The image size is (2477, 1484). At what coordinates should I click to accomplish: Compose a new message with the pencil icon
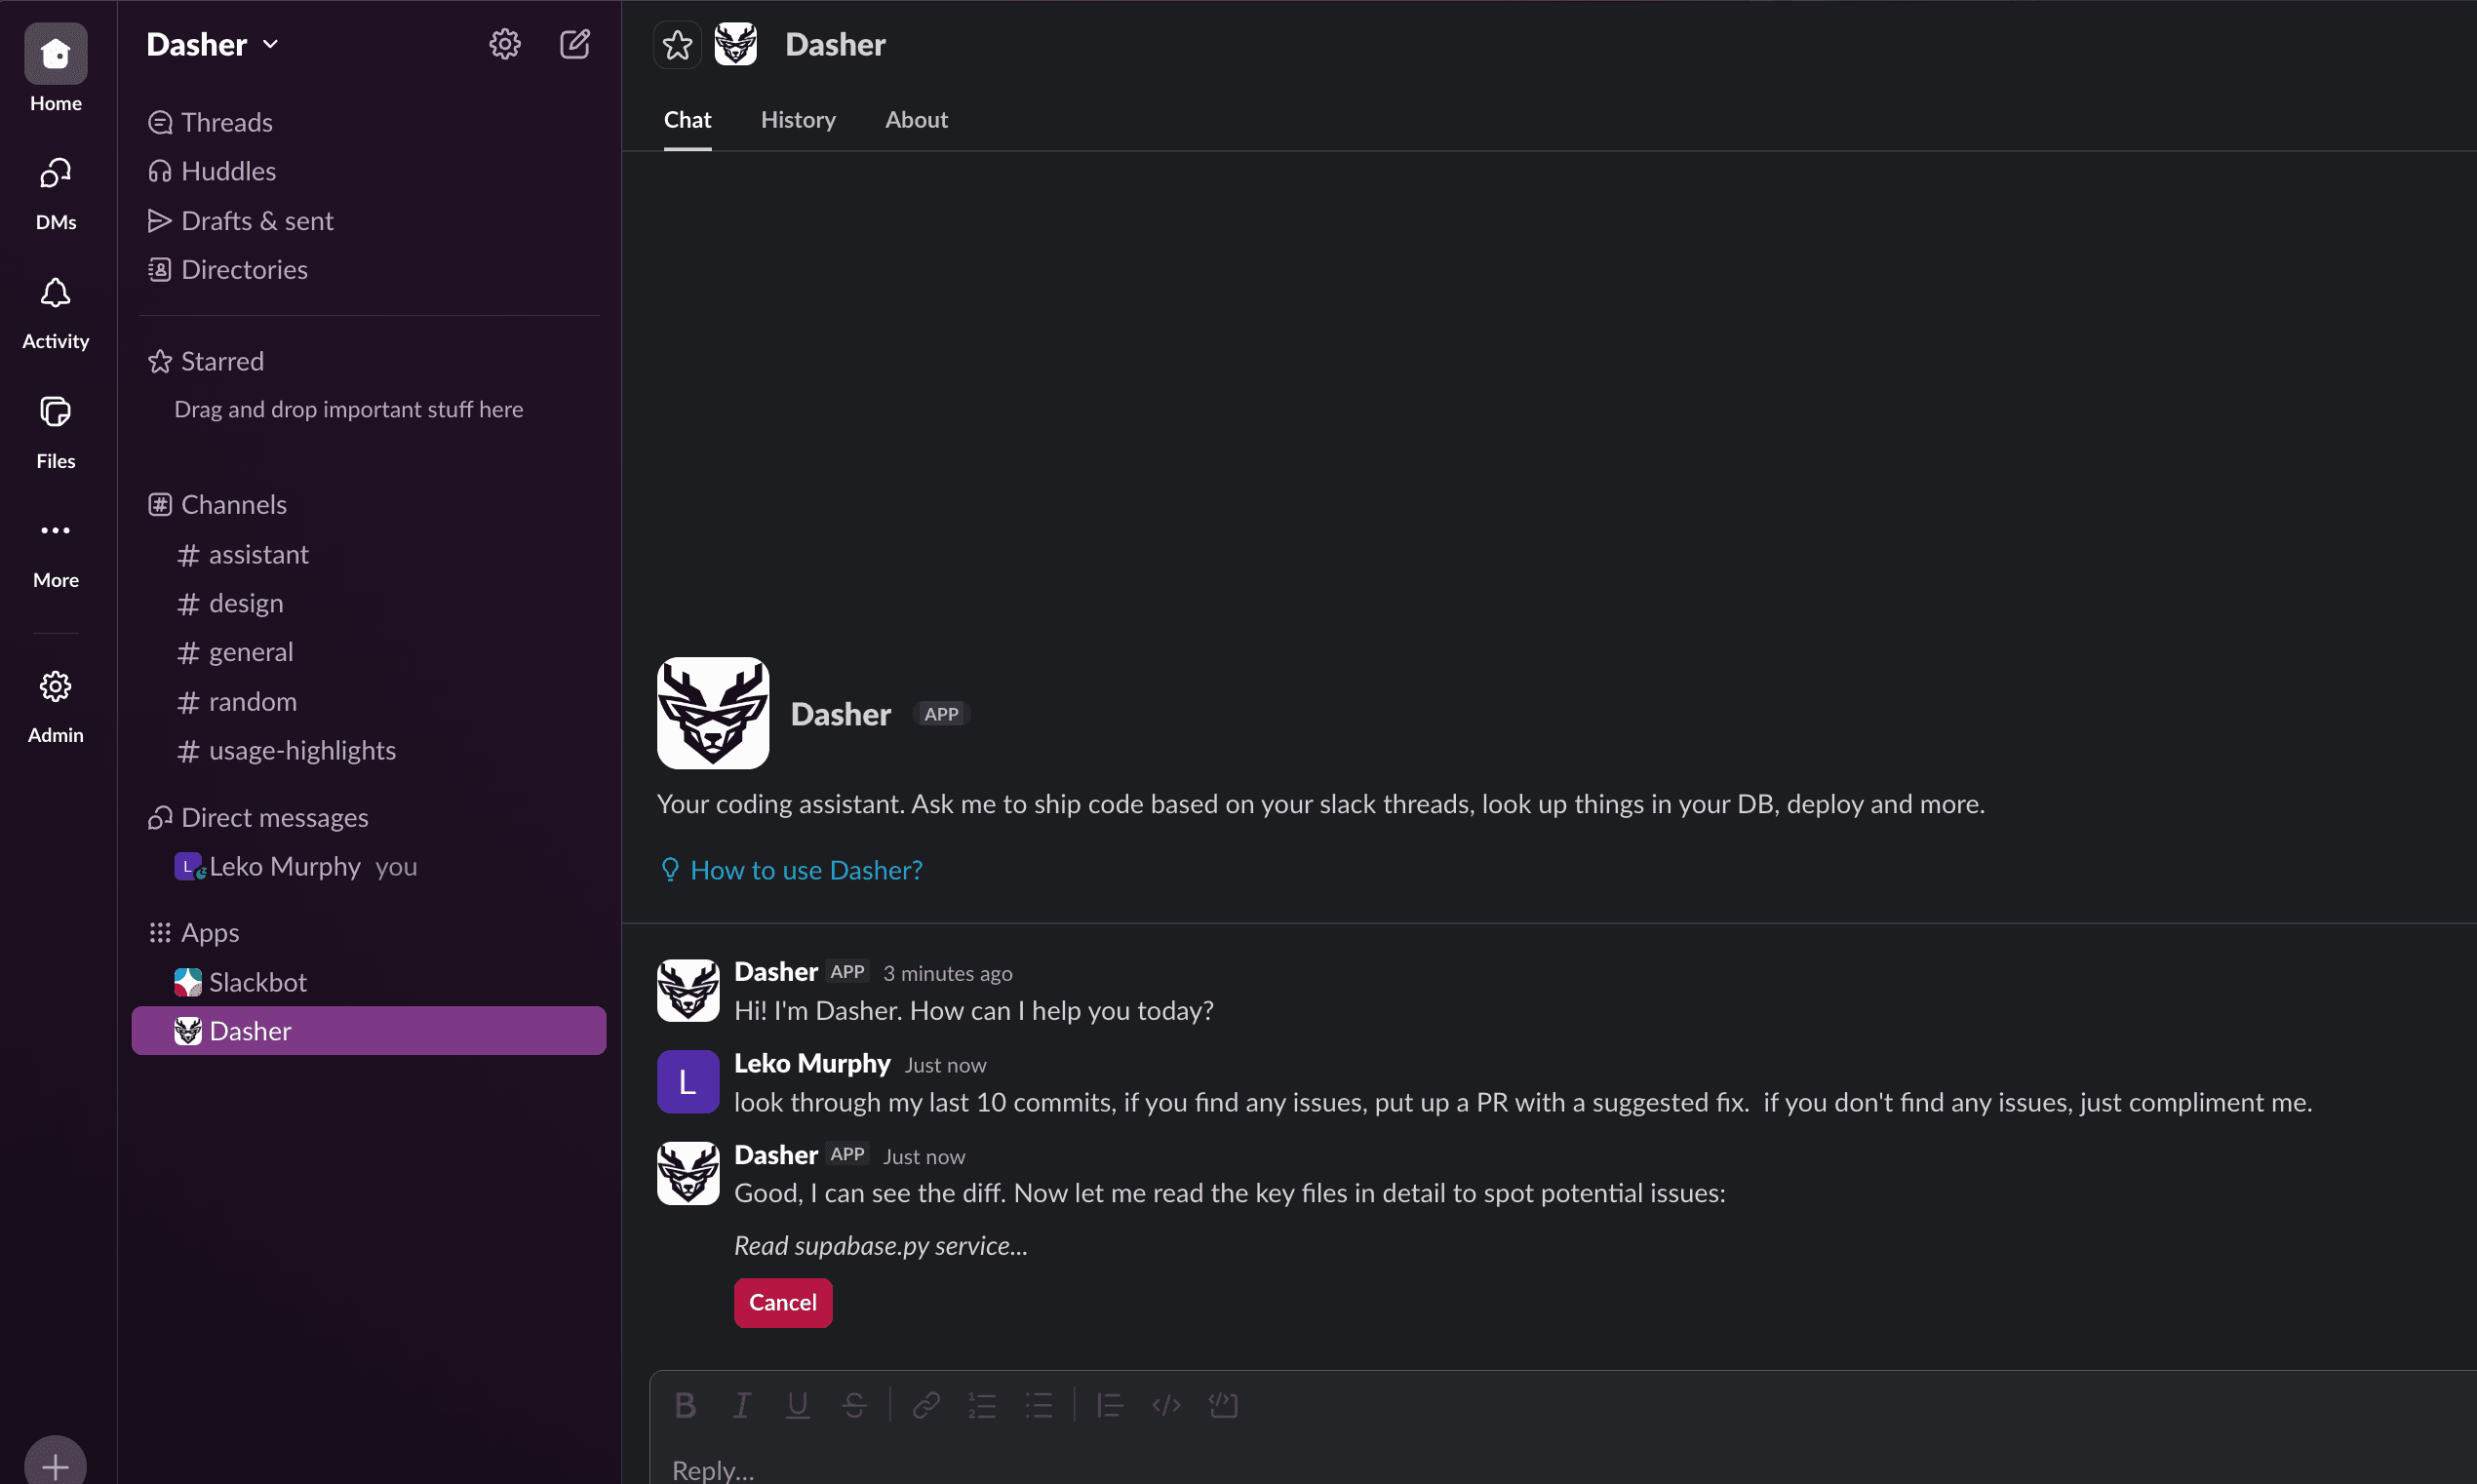coord(575,44)
